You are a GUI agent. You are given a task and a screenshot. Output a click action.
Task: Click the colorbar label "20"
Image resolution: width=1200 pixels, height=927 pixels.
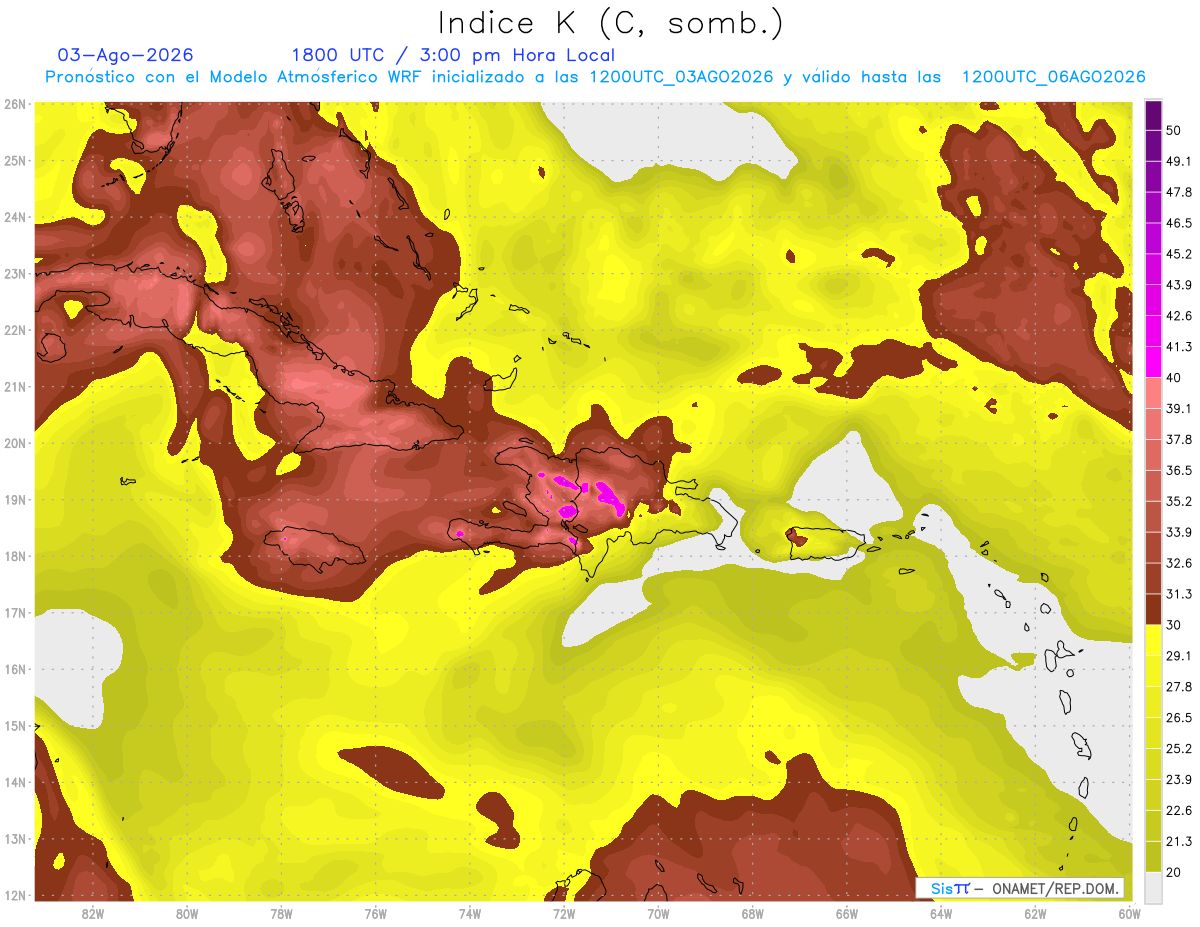1174,873
